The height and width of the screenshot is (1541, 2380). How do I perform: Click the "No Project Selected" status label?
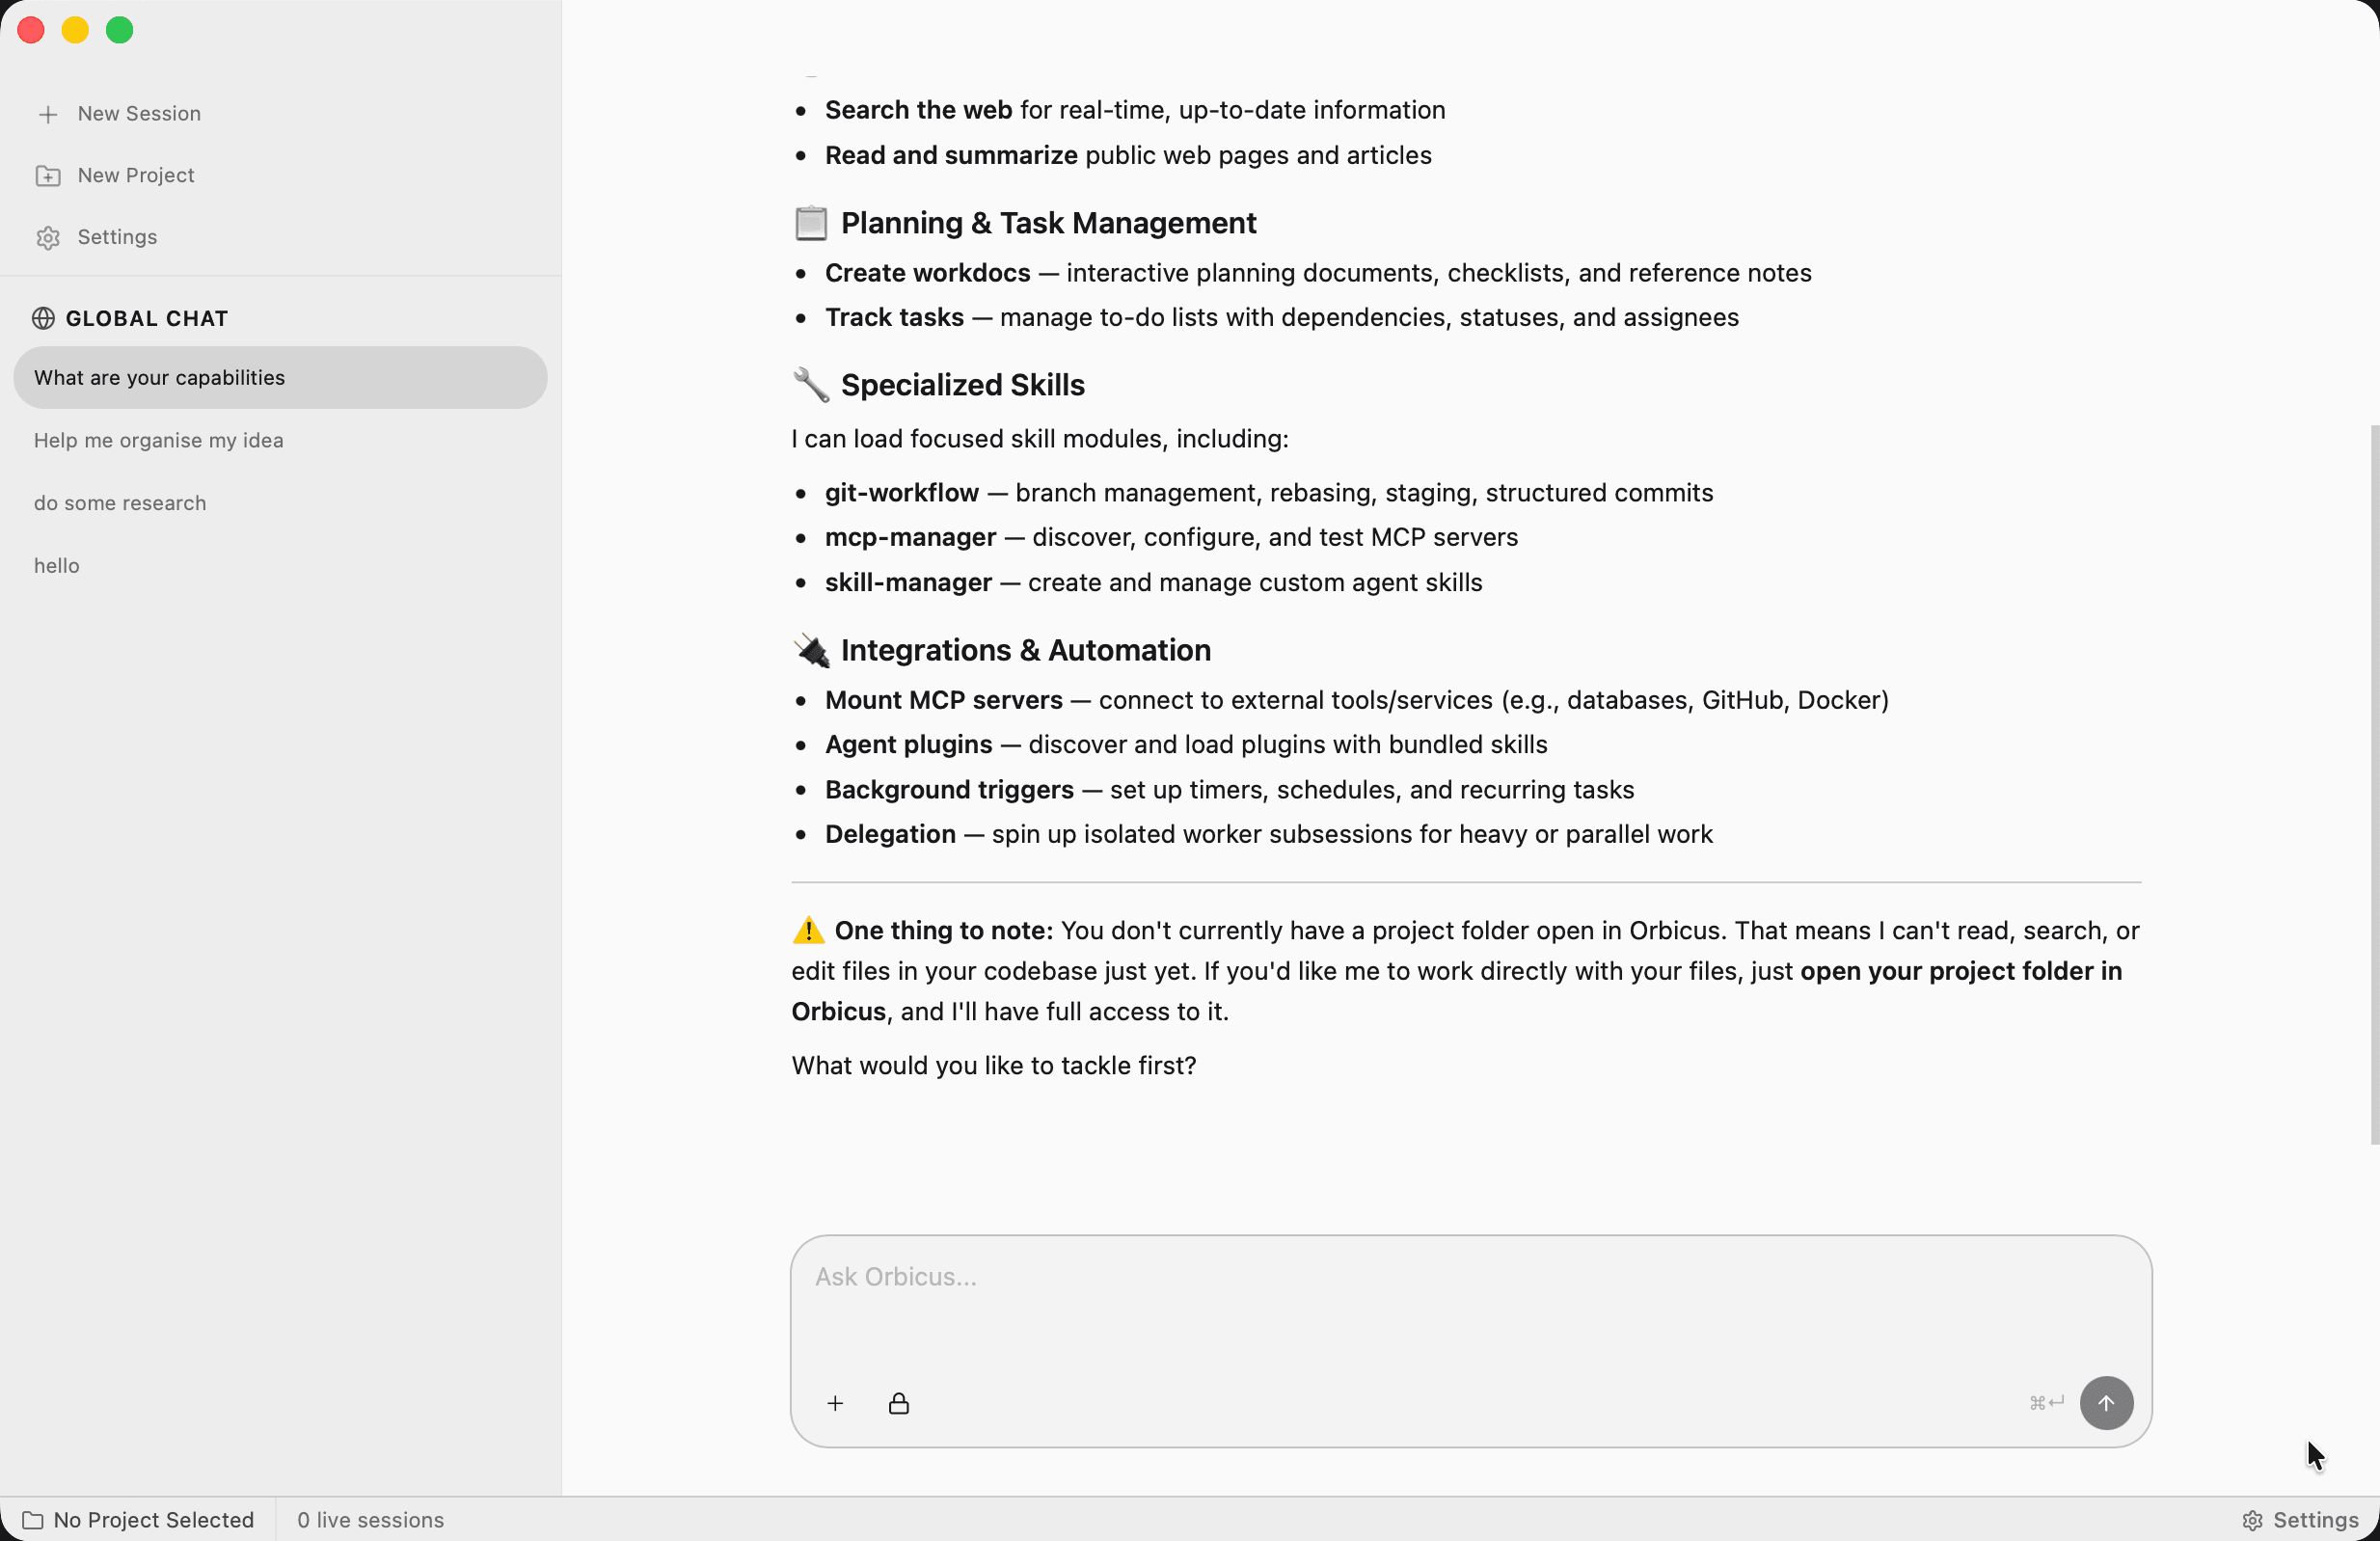(x=153, y=1520)
